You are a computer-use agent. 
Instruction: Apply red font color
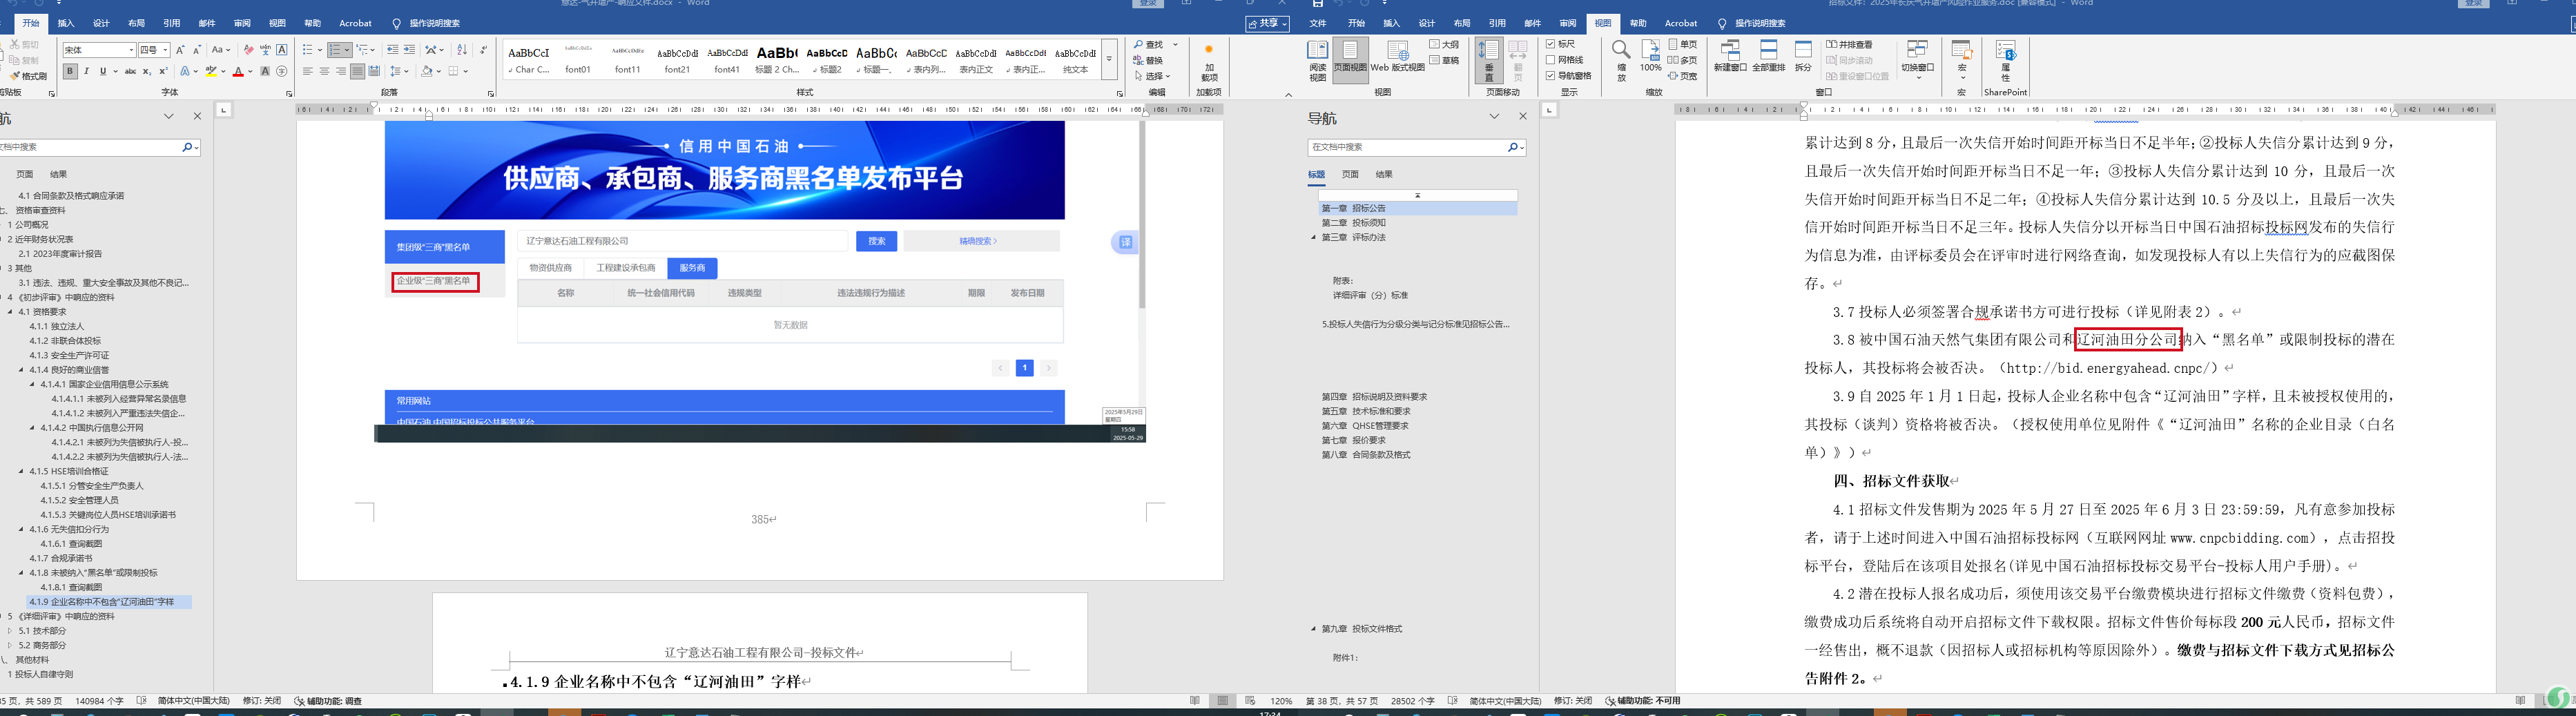238,71
